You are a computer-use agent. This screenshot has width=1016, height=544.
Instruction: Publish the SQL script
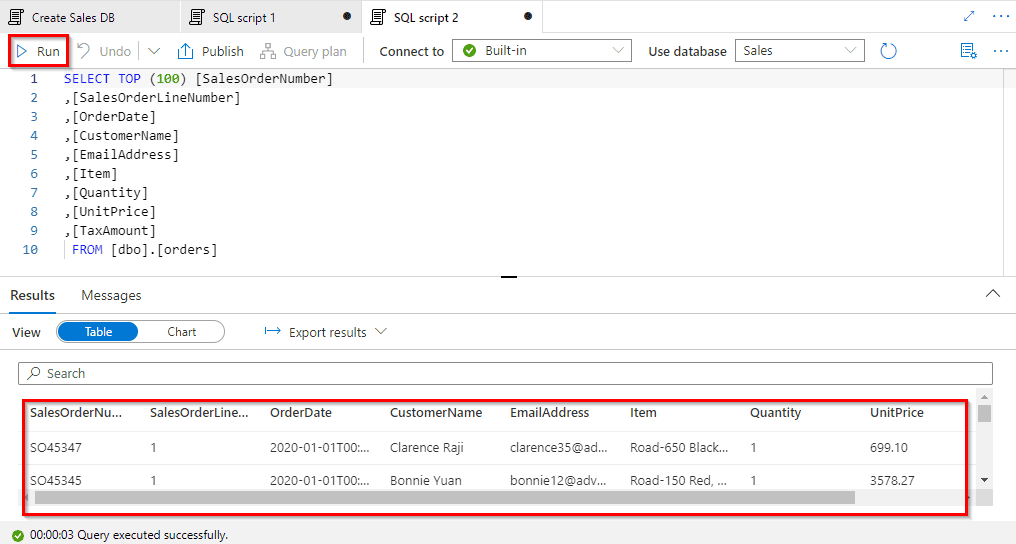pyautogui.click(x=211, y=51)
